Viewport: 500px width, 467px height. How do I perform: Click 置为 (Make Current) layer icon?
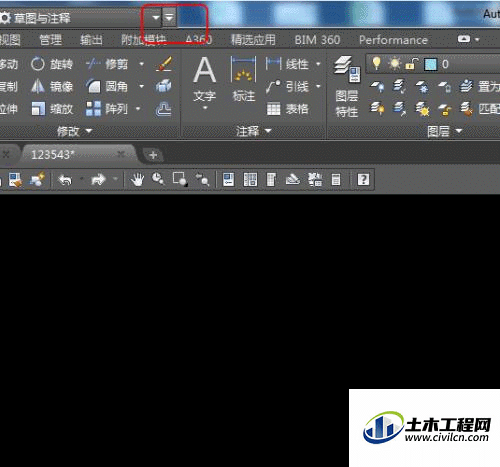(479, 87)
